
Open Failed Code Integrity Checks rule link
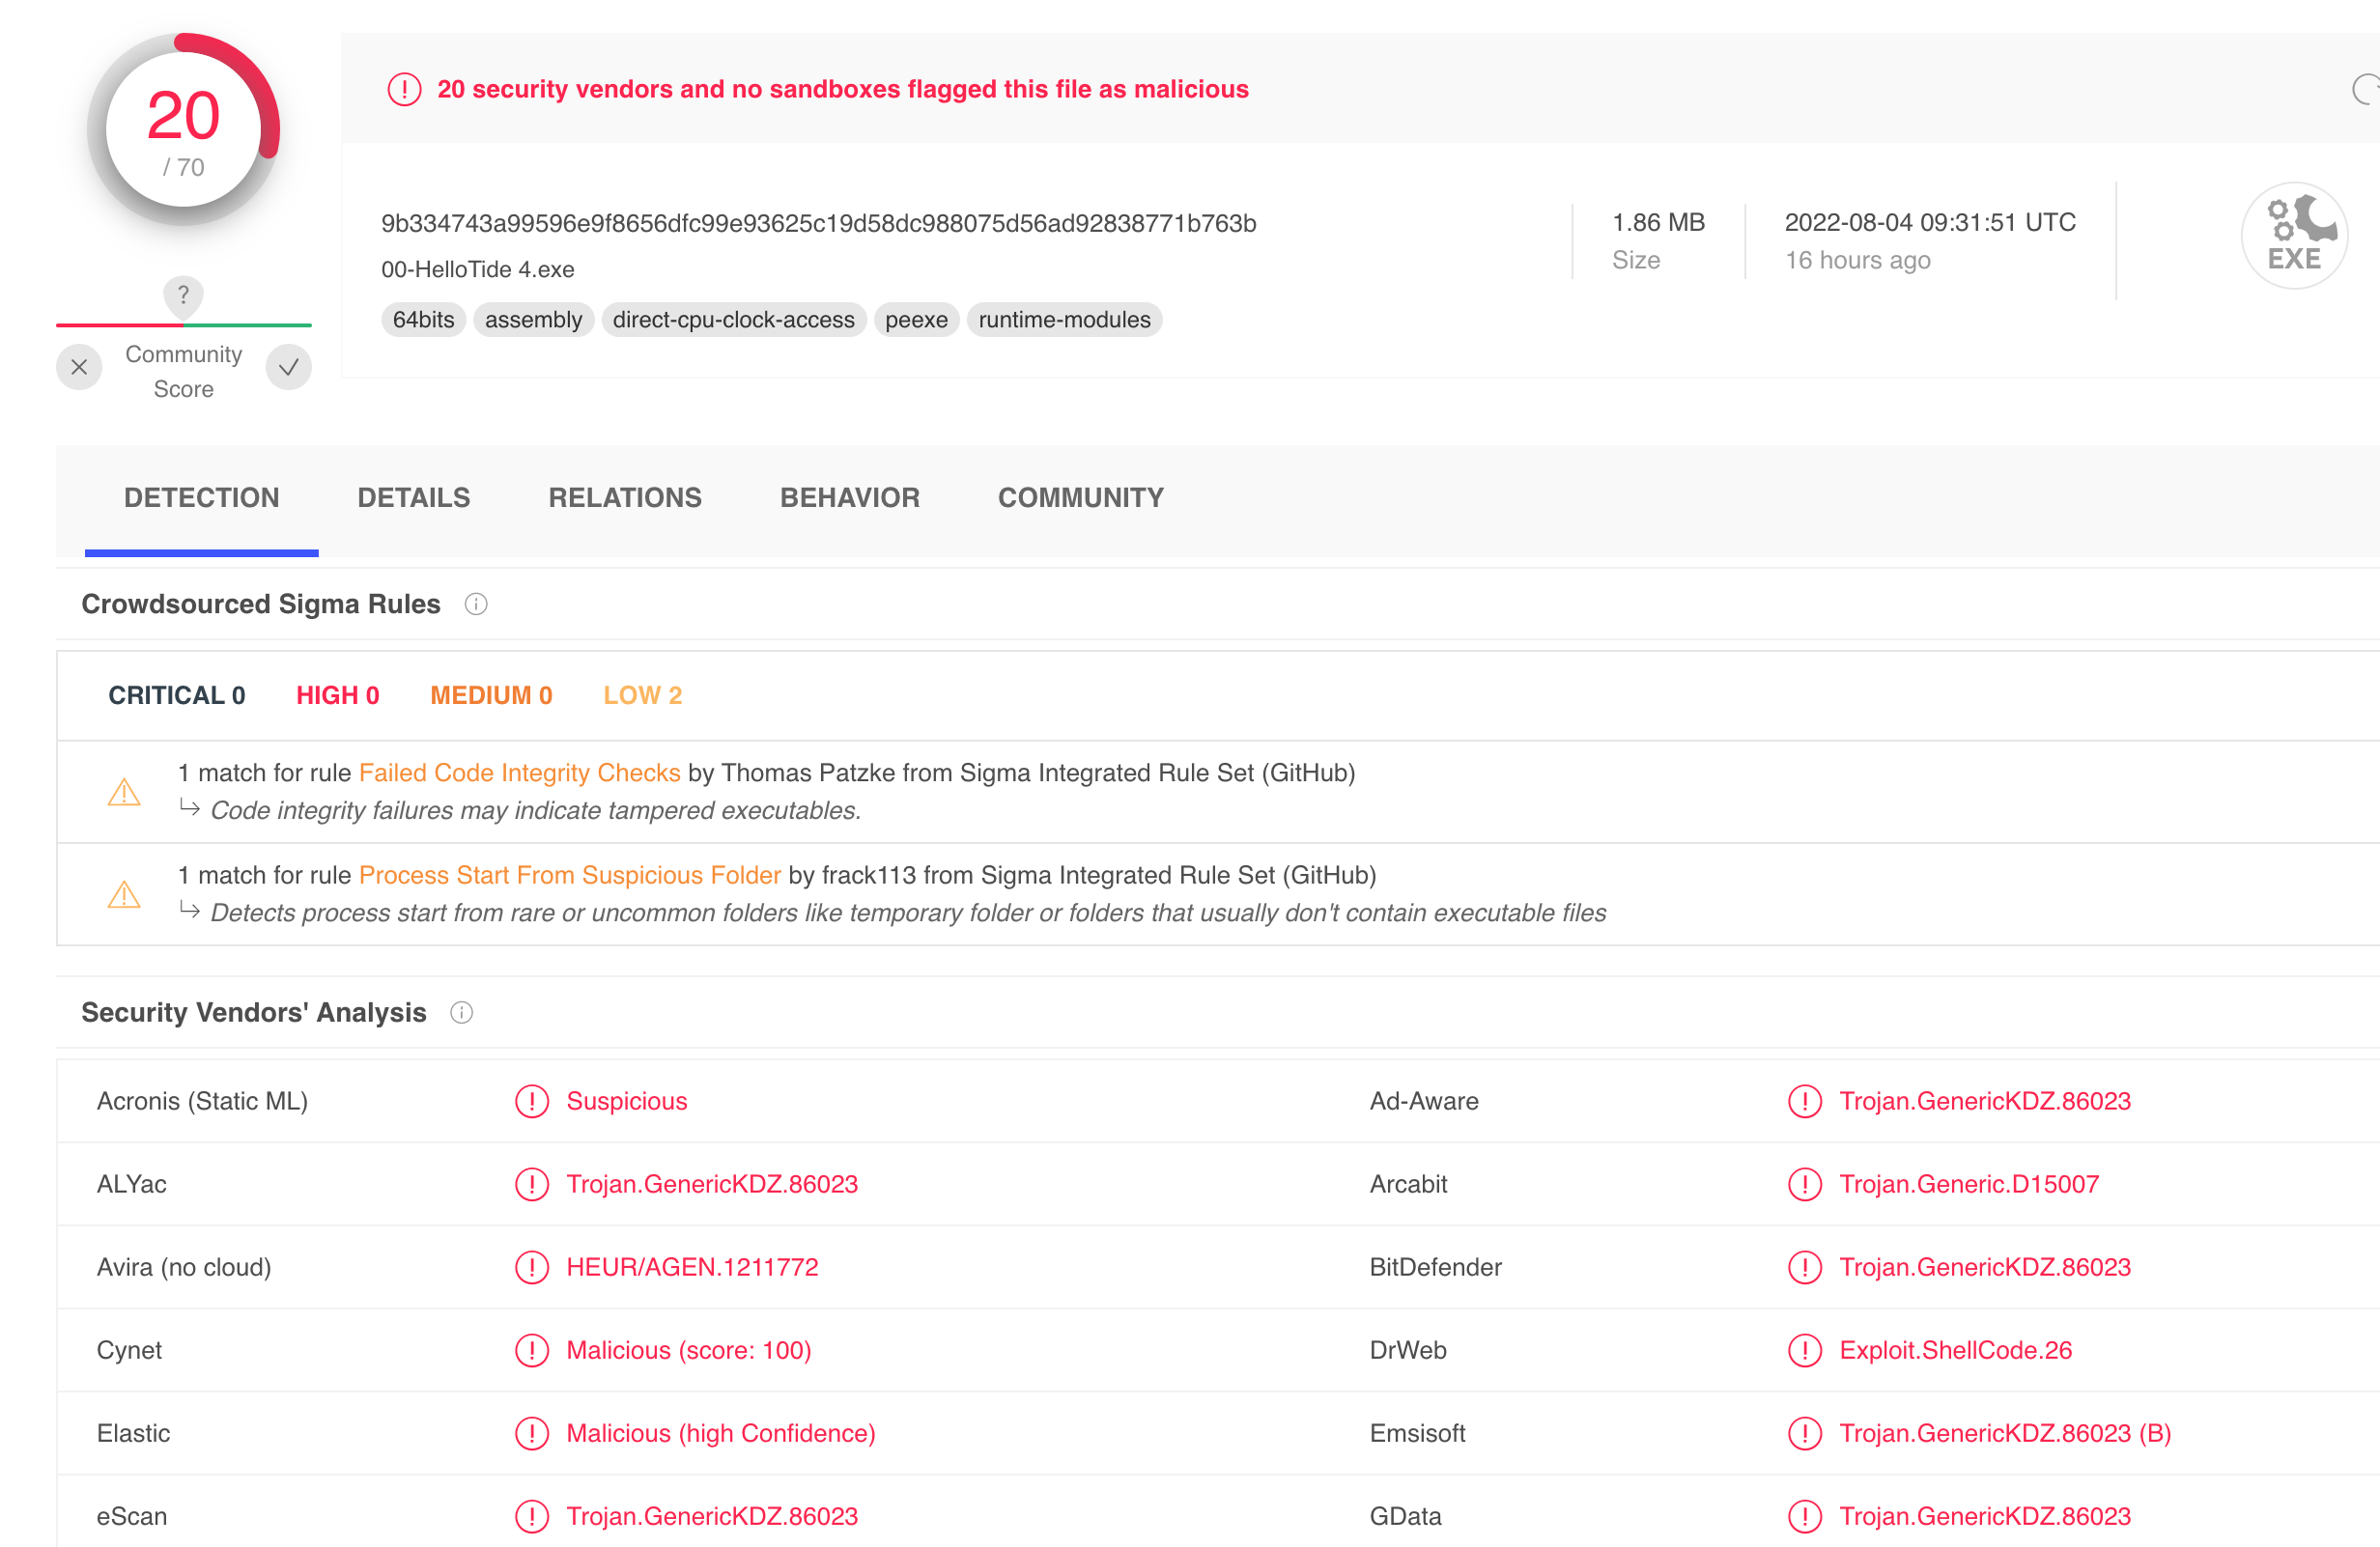tap(519, 773)
